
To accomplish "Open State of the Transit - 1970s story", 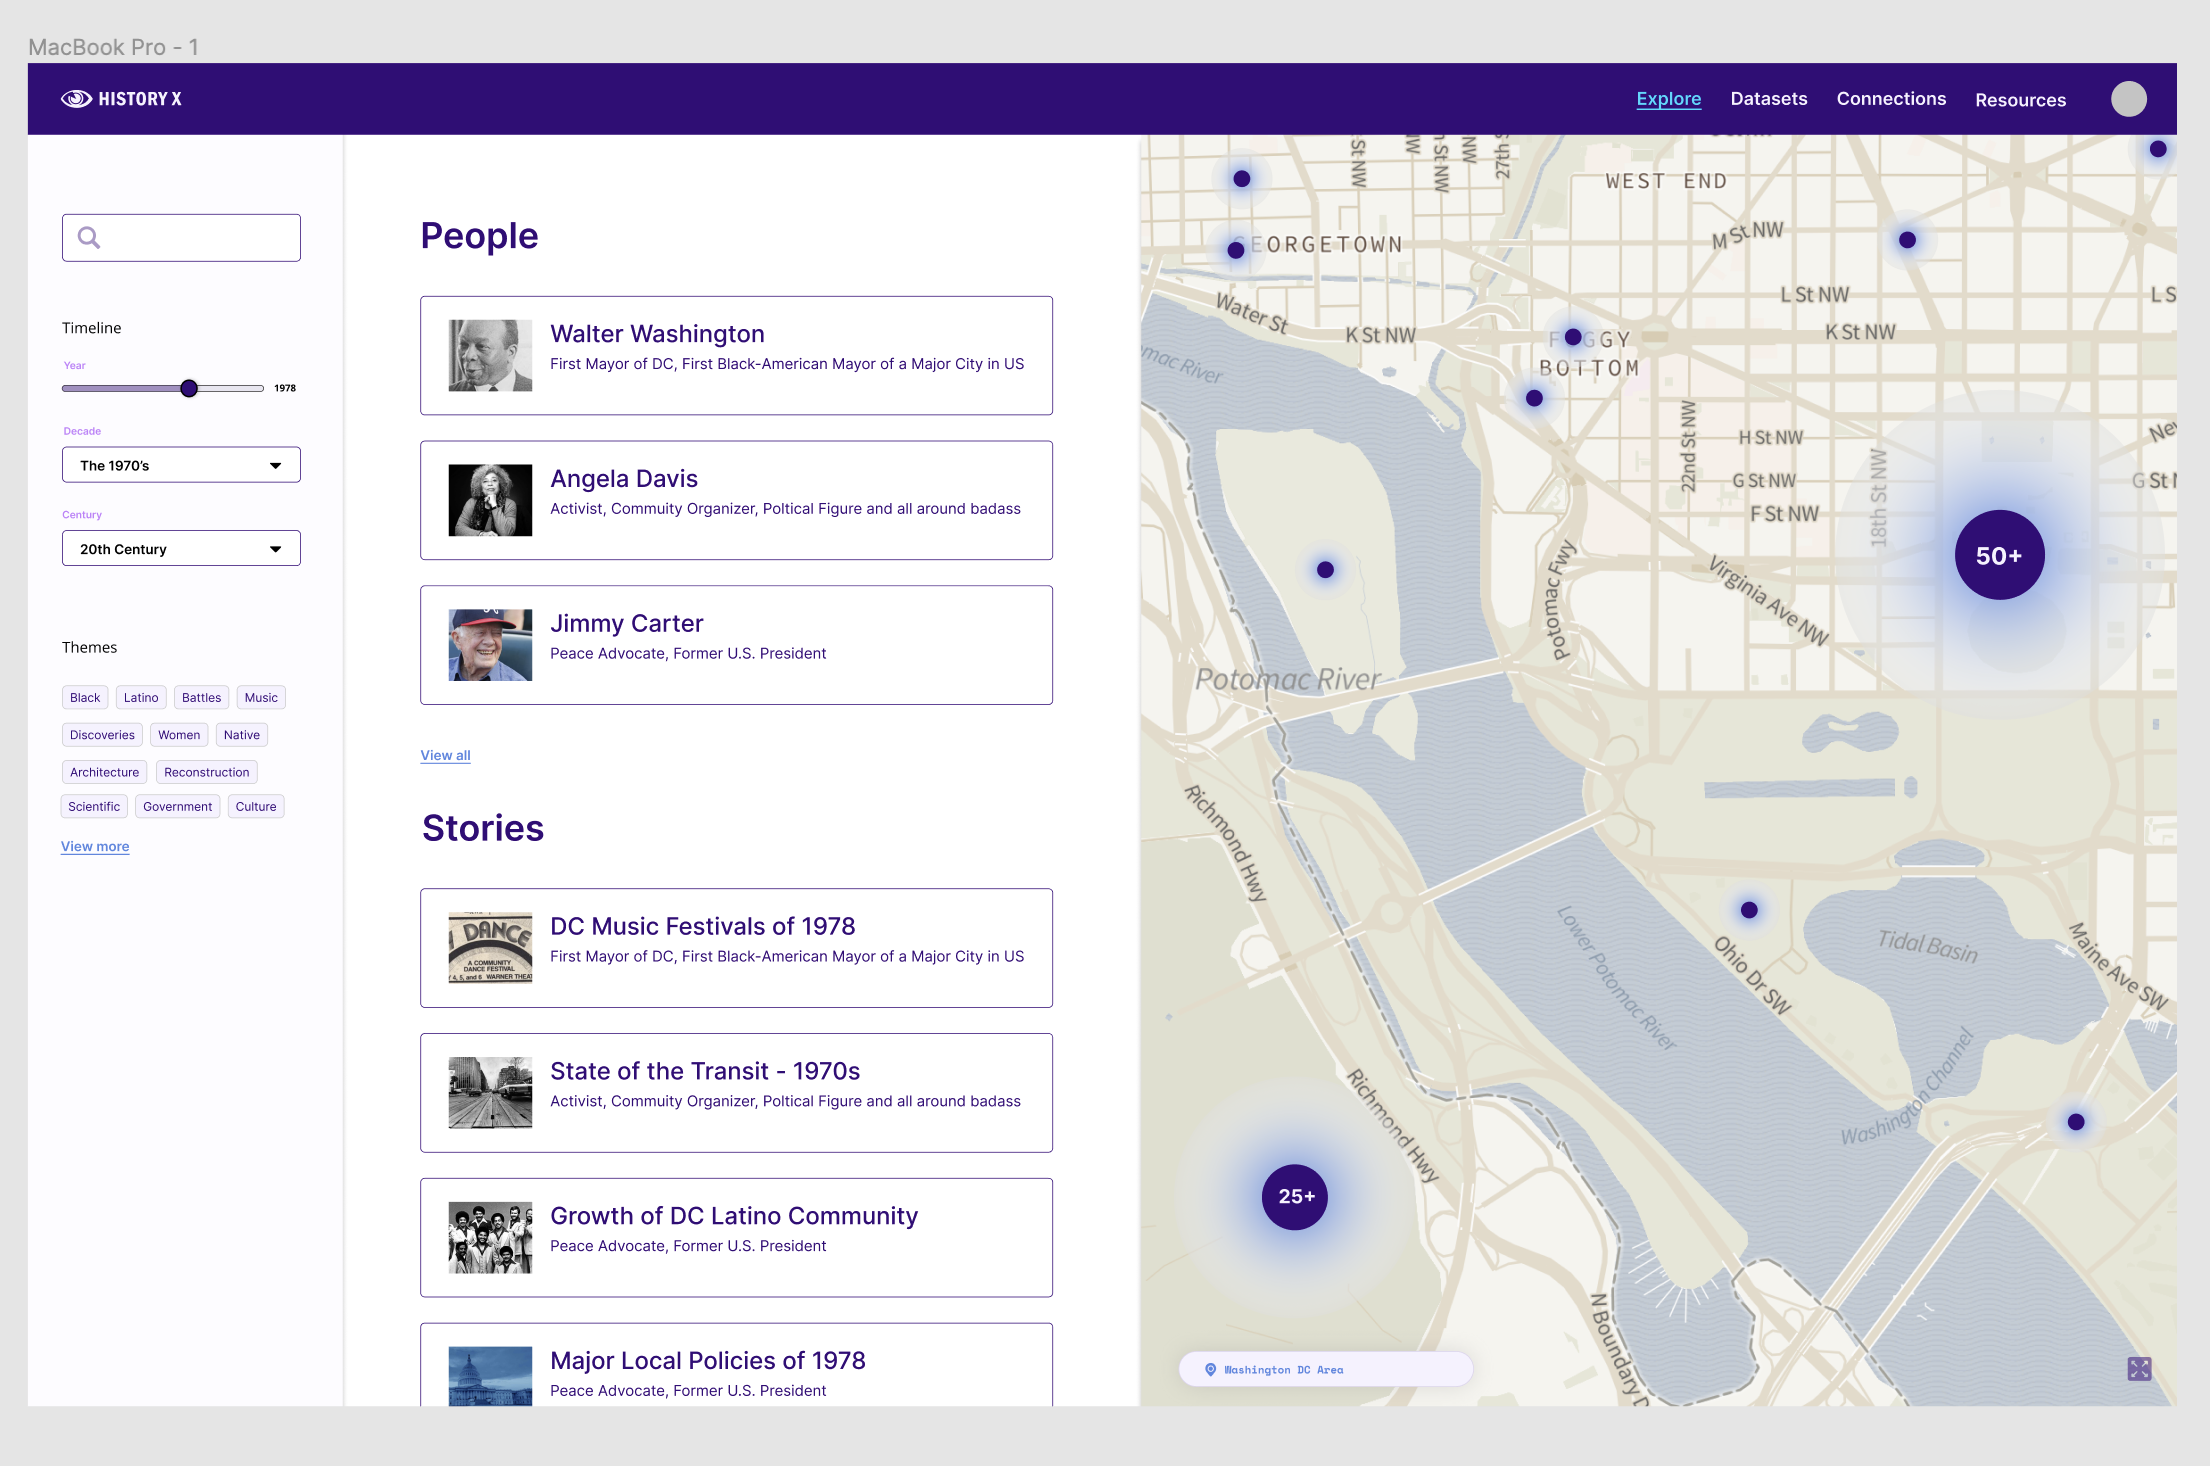I will [736, 1093].
